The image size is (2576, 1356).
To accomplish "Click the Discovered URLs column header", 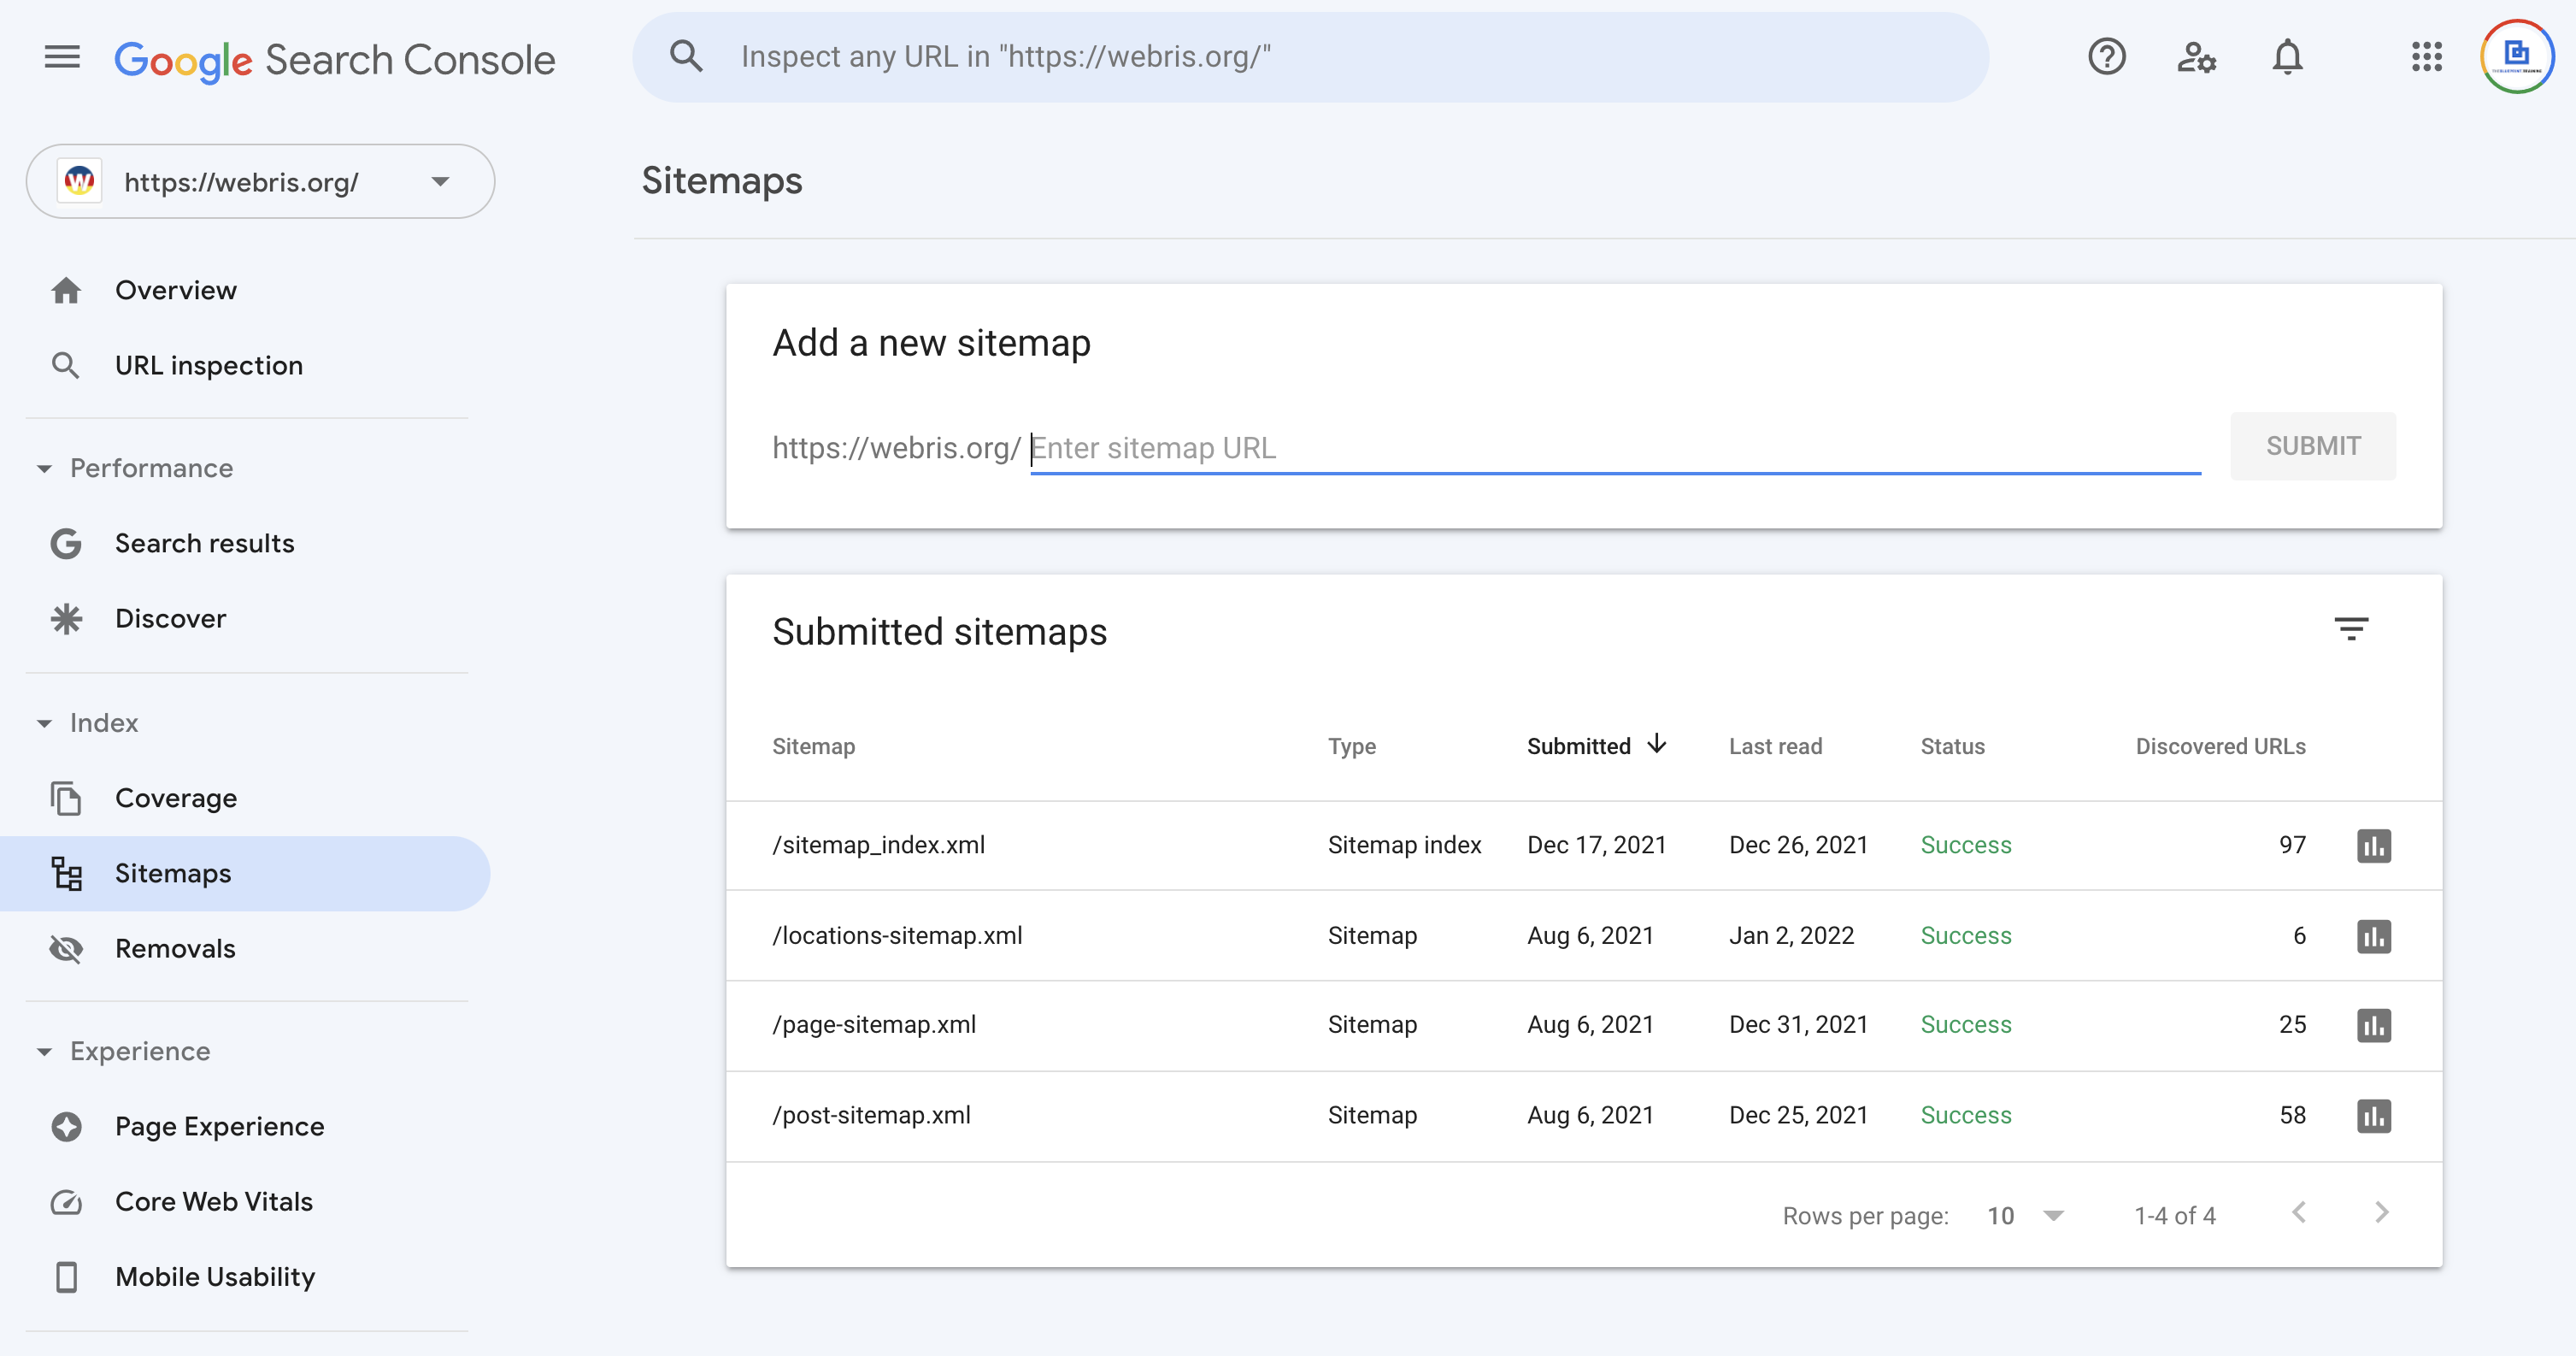I will click(2220, 746).
